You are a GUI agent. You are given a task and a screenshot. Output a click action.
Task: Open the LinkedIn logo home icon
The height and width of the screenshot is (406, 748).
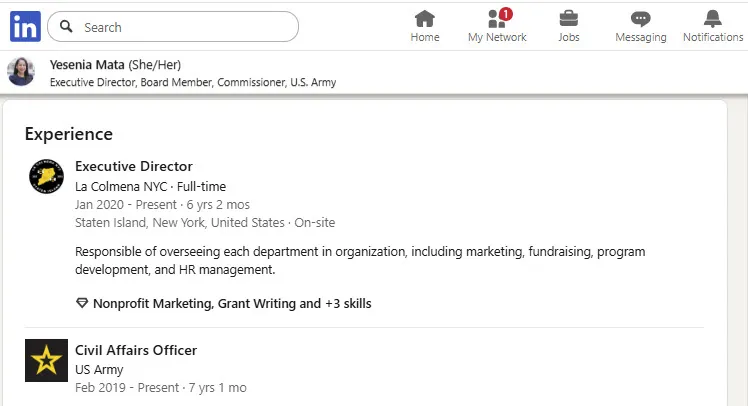pyautogui.click(x=25, y=27)
